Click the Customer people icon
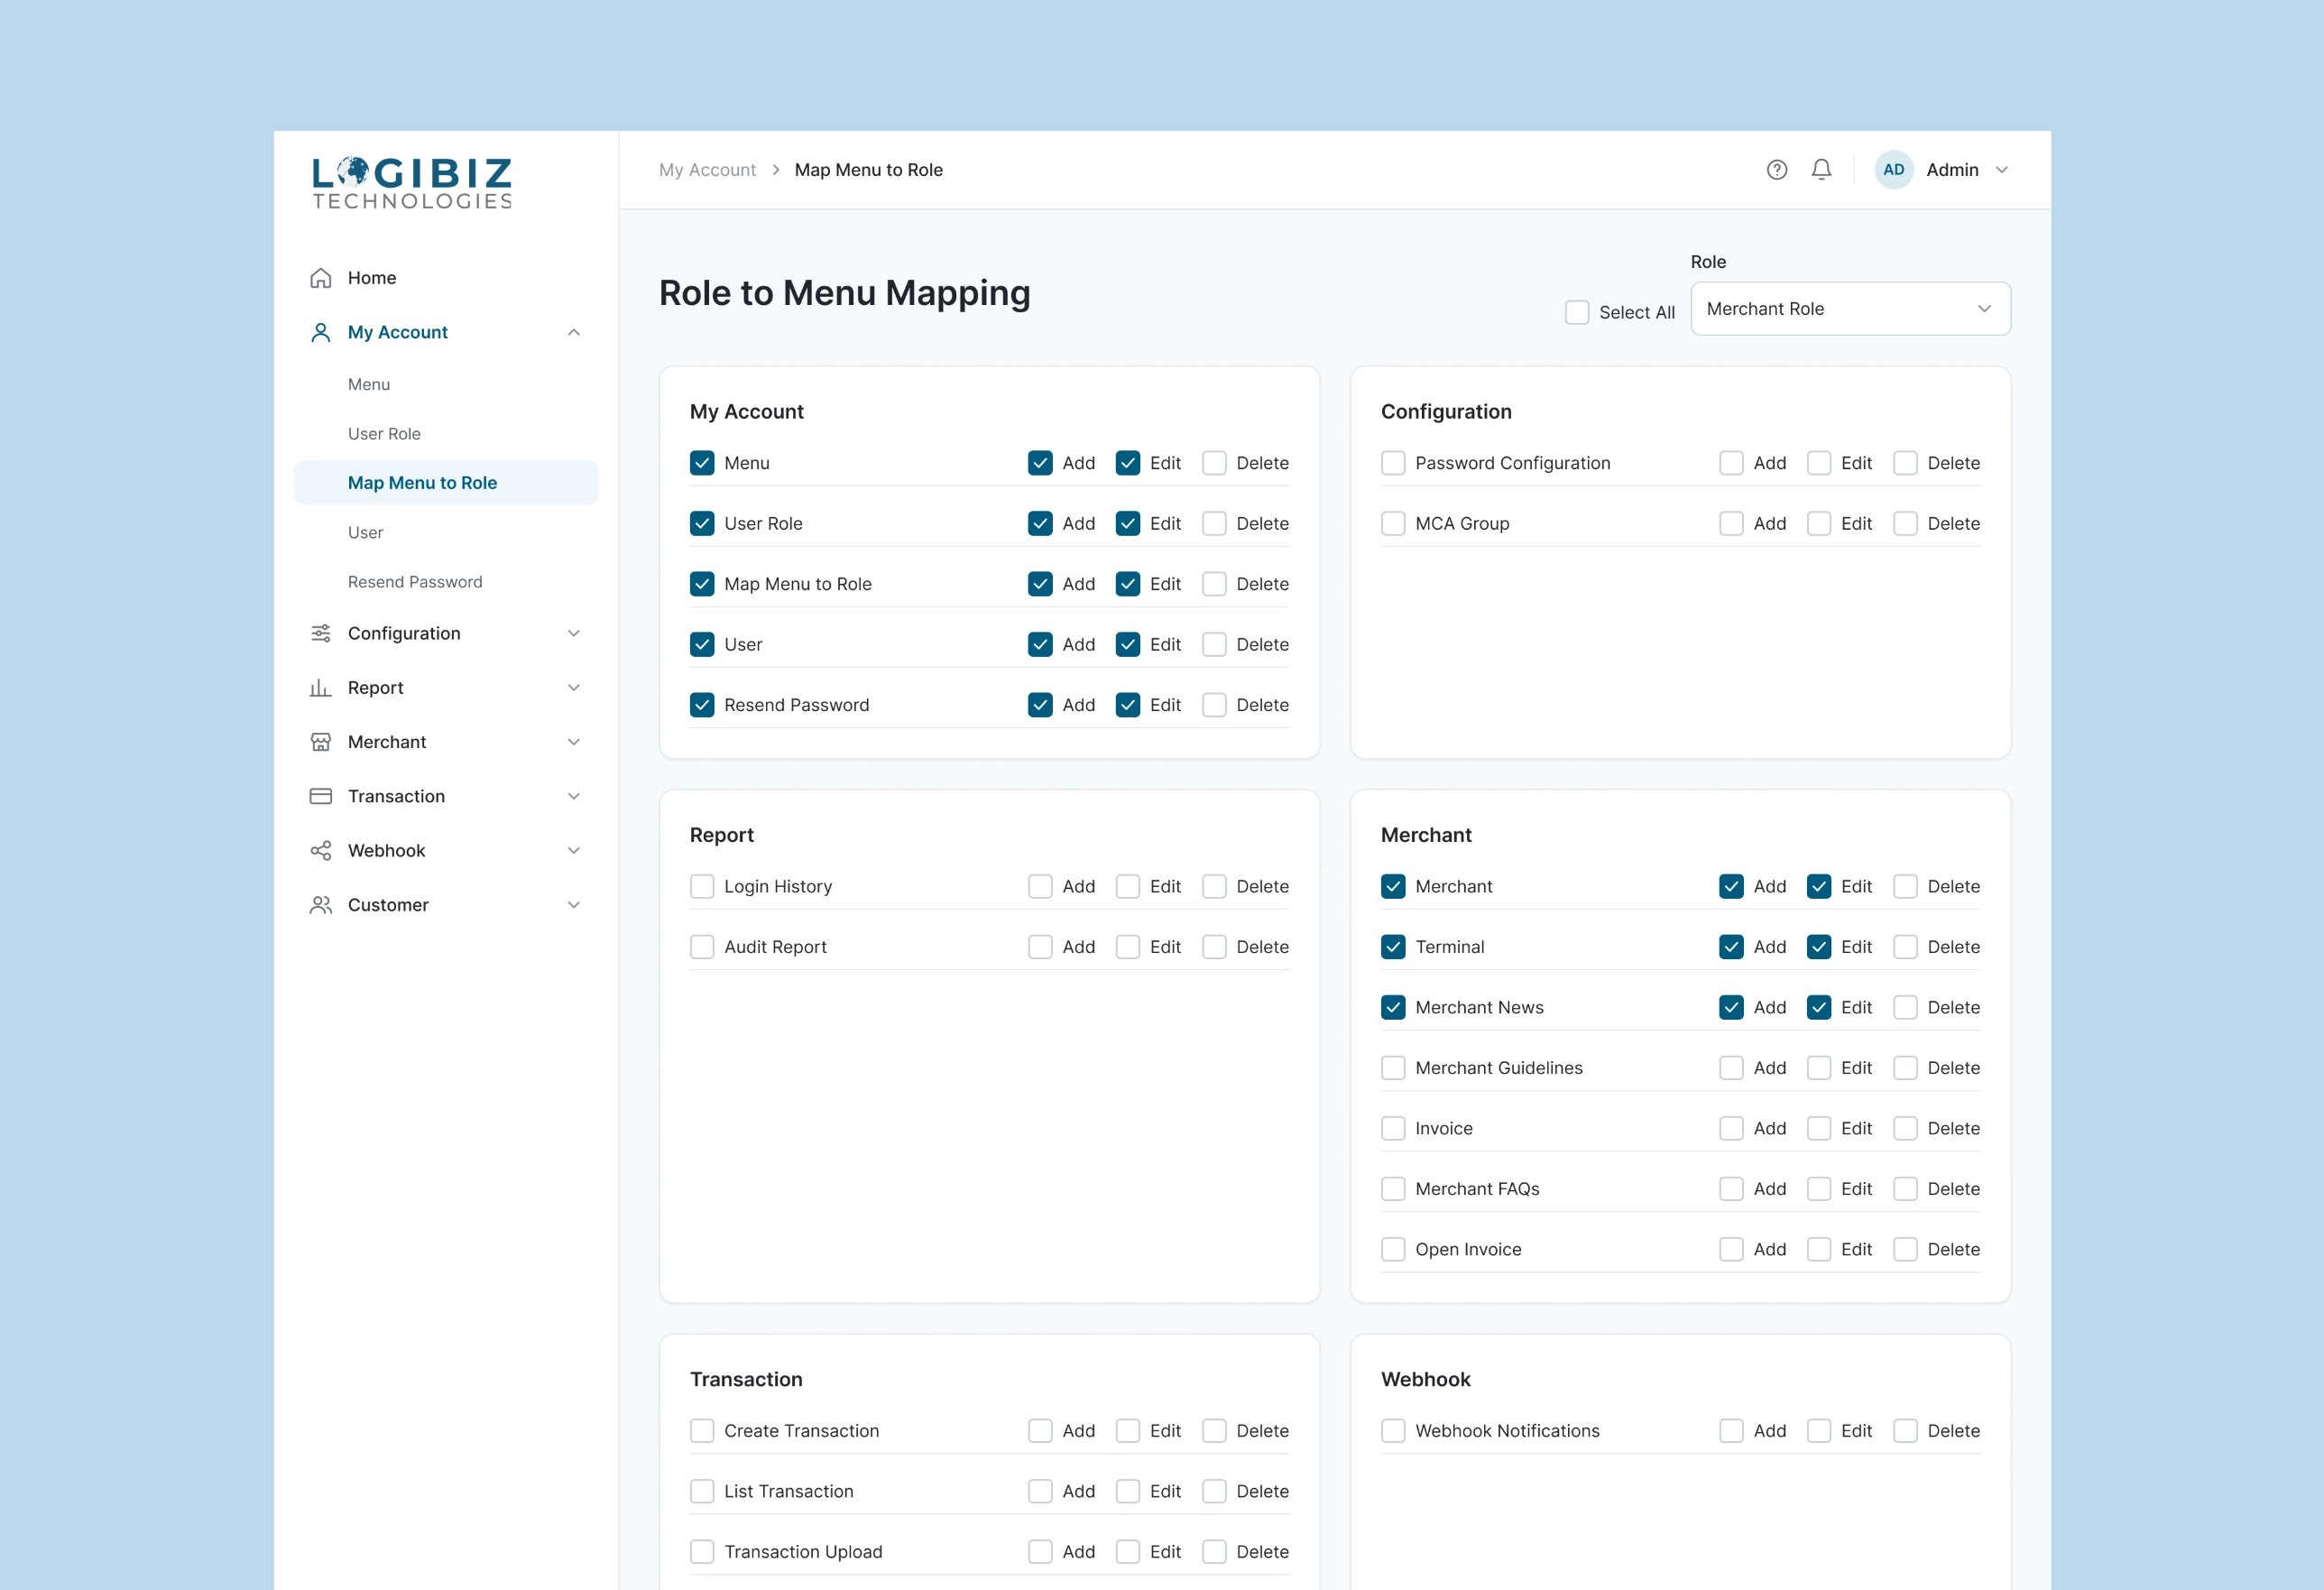The height and width of the screenshot is (1590, 2324). pos(320,905)
